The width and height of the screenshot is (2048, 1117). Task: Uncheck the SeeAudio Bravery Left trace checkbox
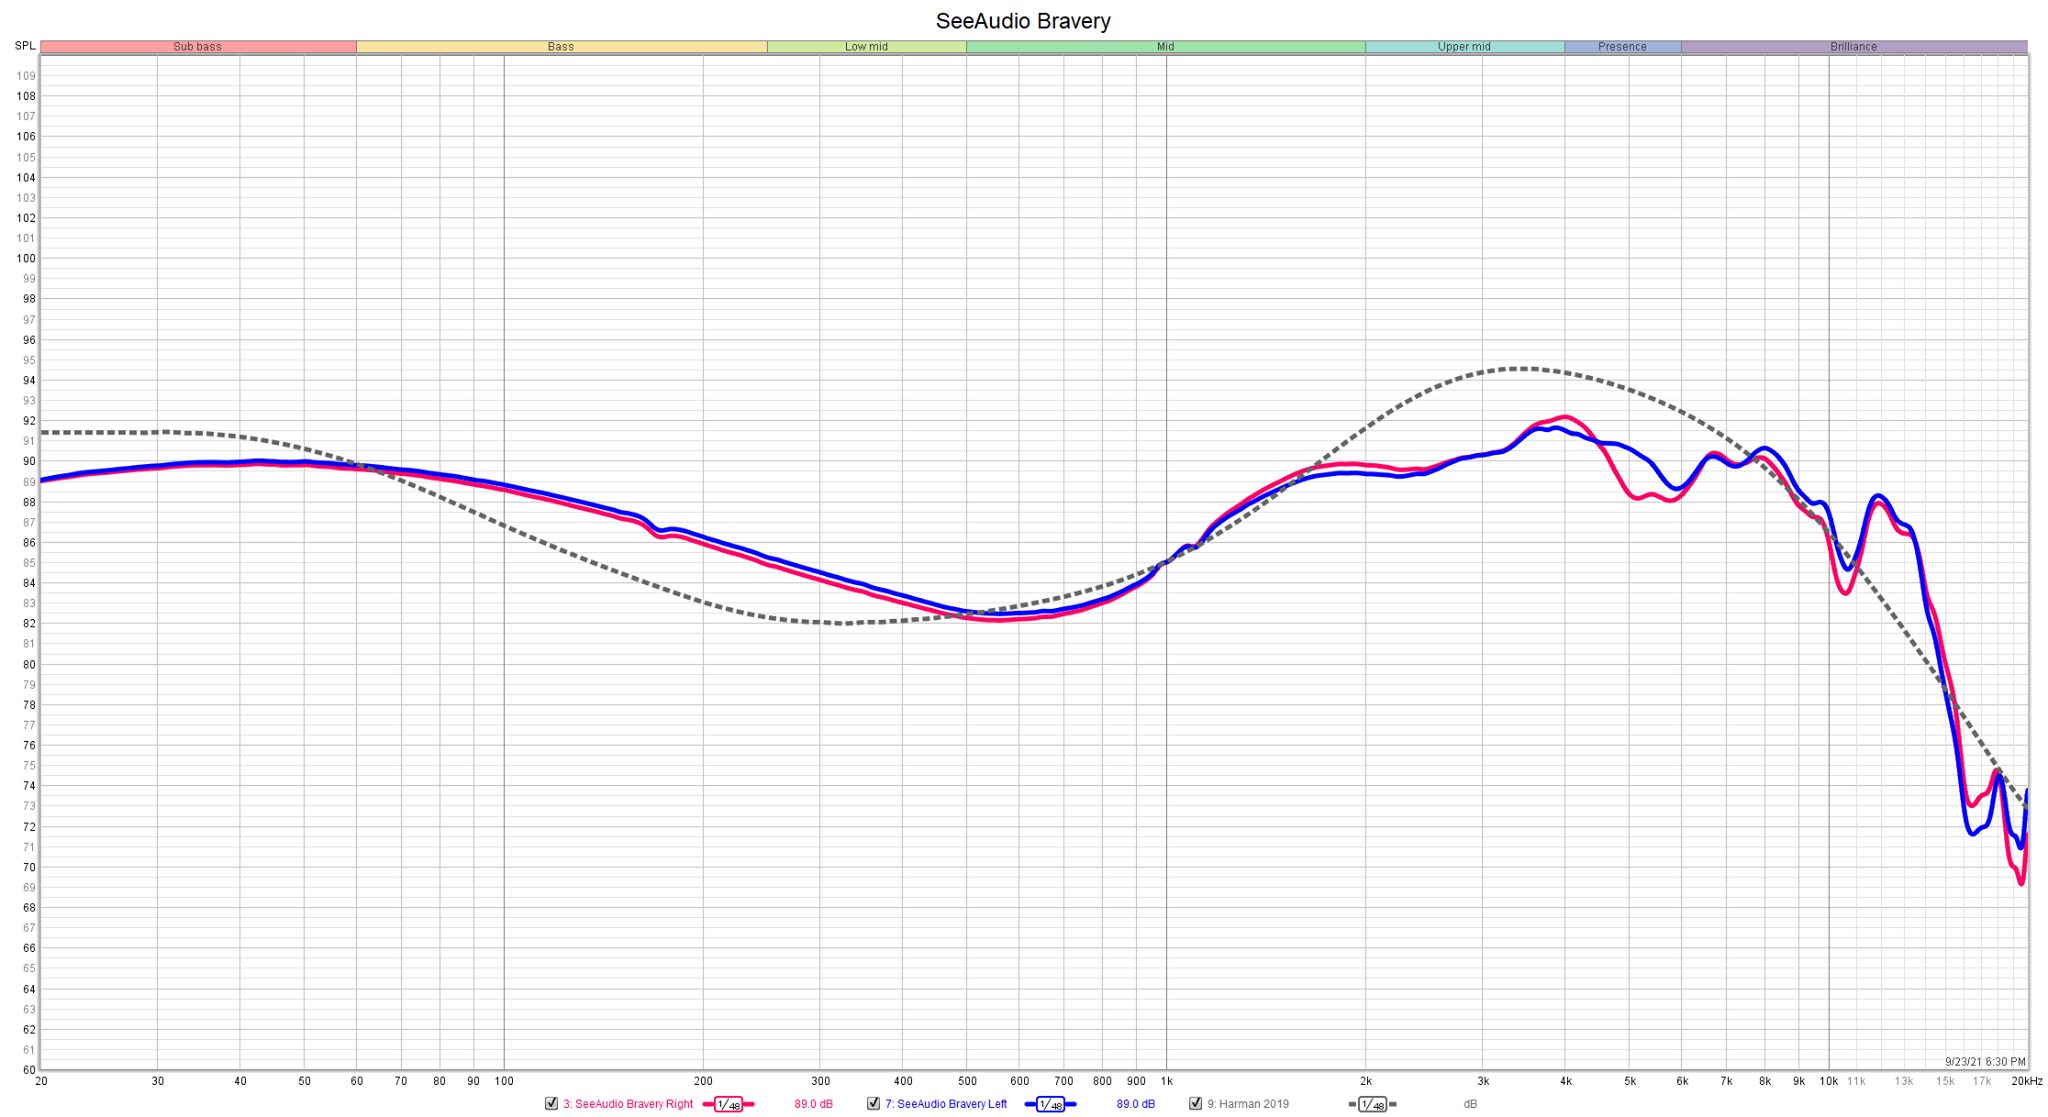click(x=873, y=1104)
